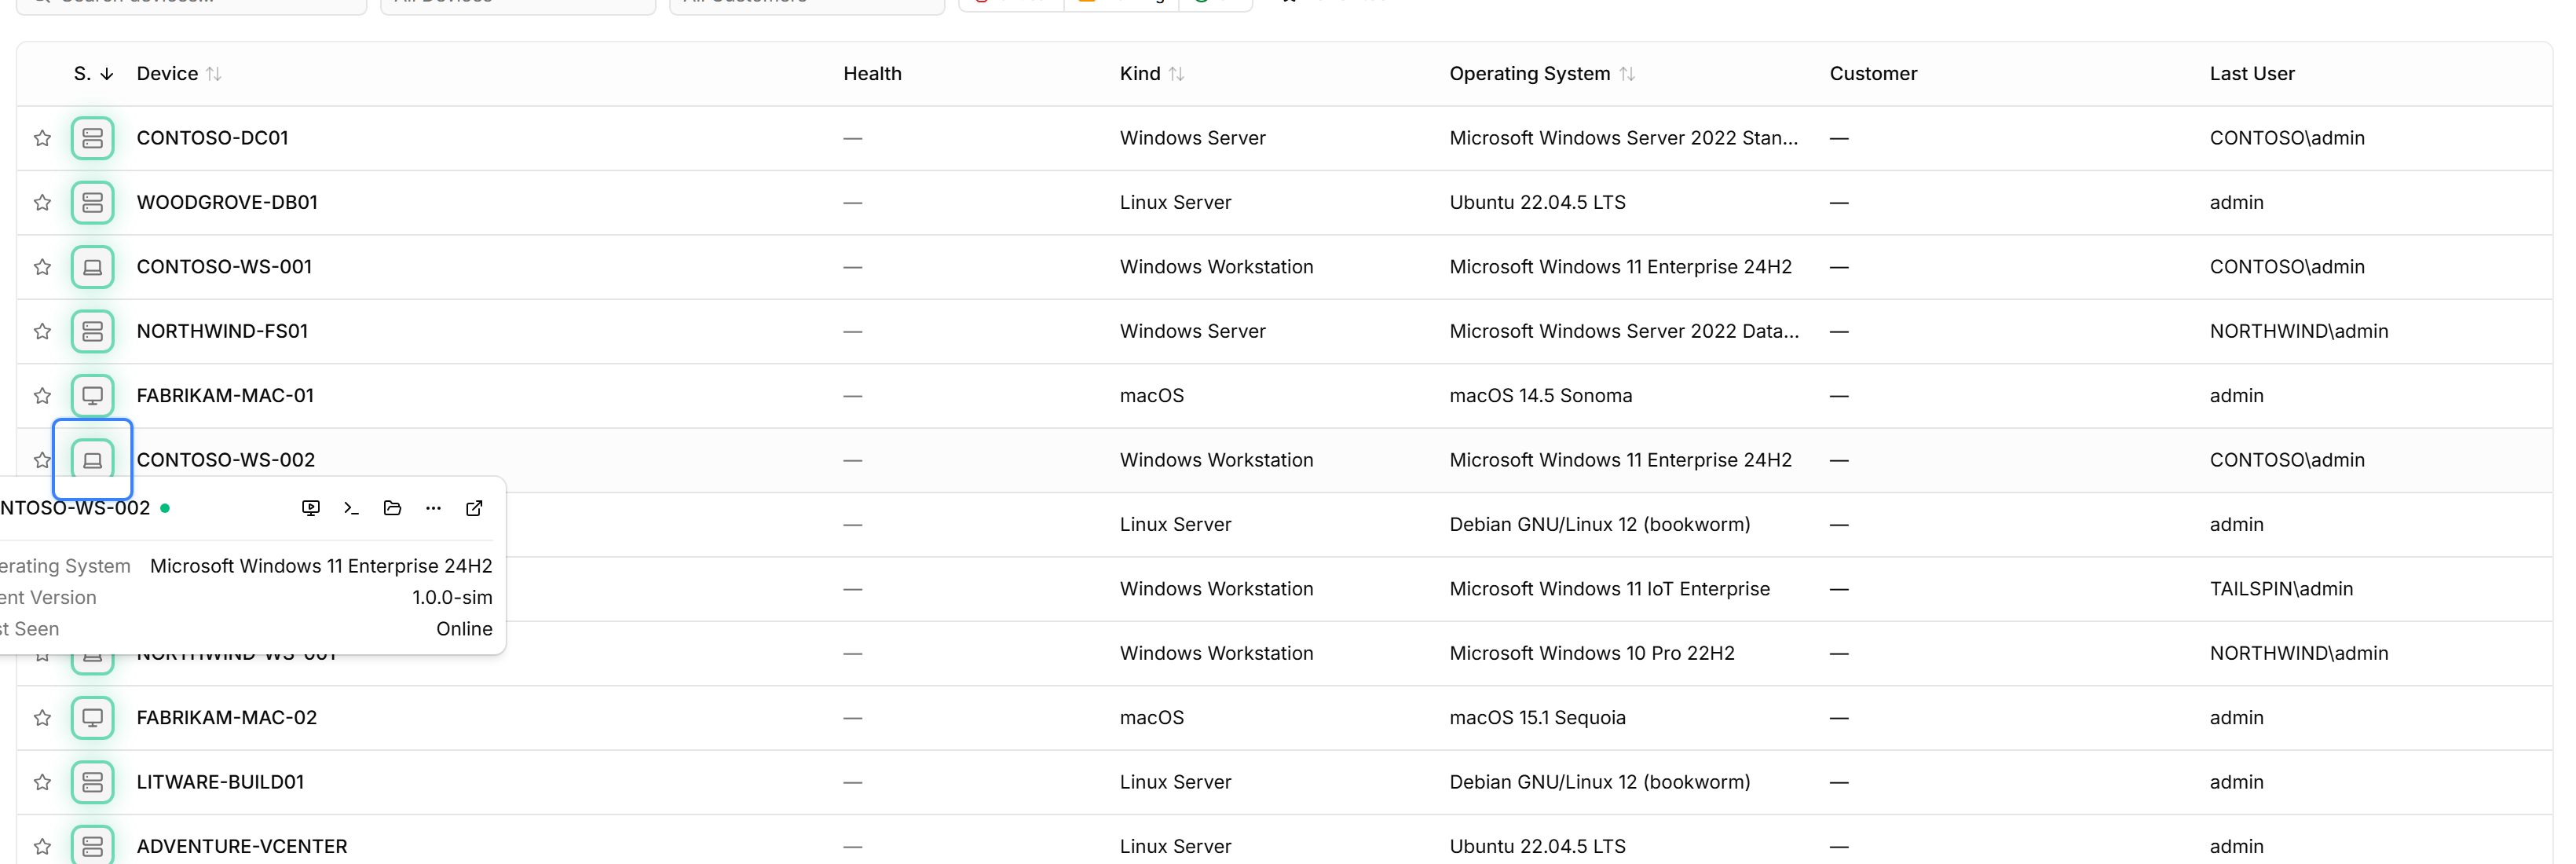This screenshot has height=864, width=2576.
Task: Click the ADVENTURE-VCENTER server status icon
Action: [92, 847]
